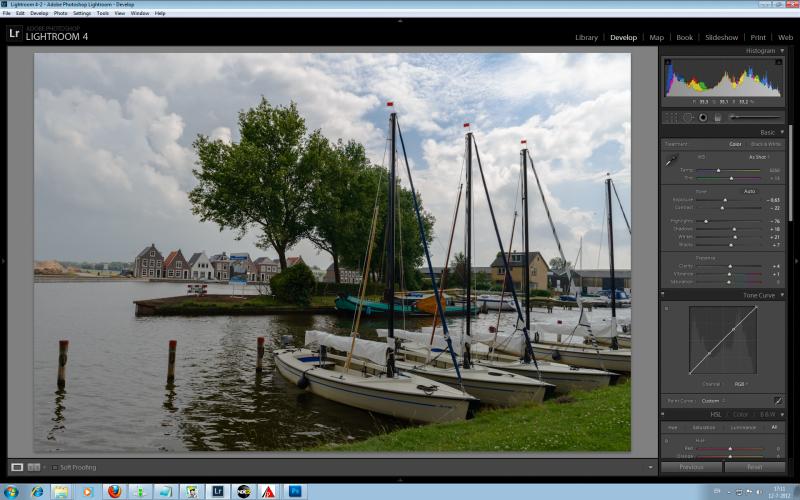Open Photoshop from the Windows taskbar
This screenshot has width=800, height=500.
click(295, 491)
